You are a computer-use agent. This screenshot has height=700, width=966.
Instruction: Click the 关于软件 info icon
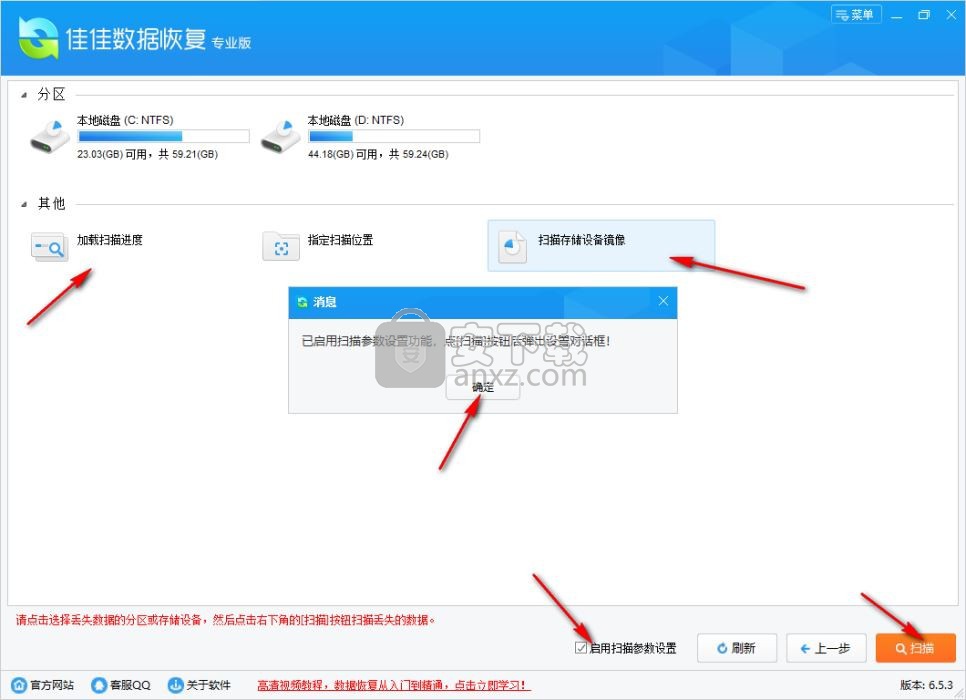176,685
